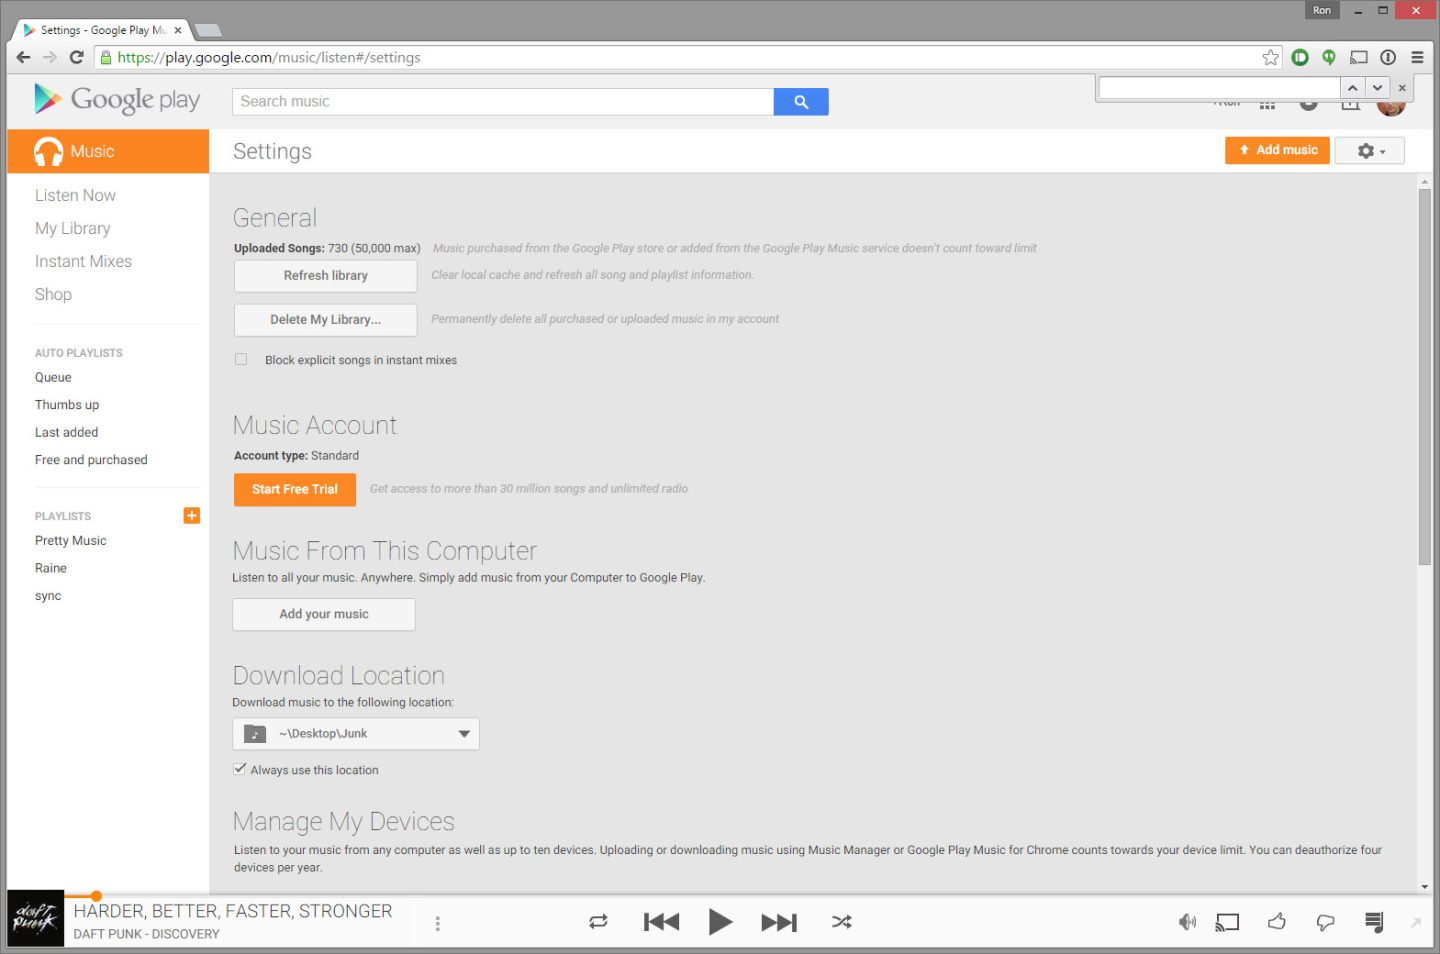
Task: Bookmark page with the star icon
Action: coord(1270,57)
